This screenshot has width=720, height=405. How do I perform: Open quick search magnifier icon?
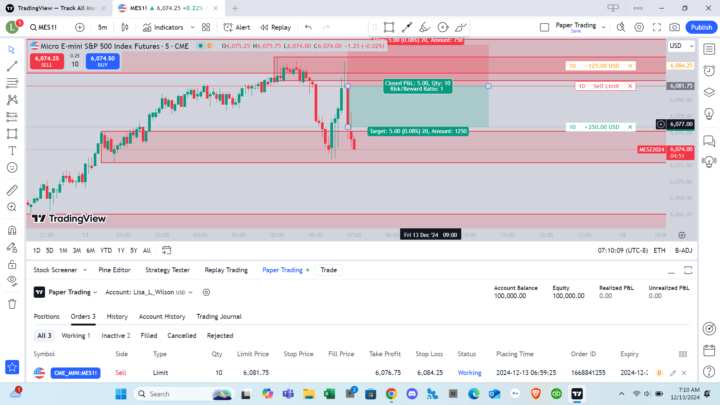[x=621, y=28]
